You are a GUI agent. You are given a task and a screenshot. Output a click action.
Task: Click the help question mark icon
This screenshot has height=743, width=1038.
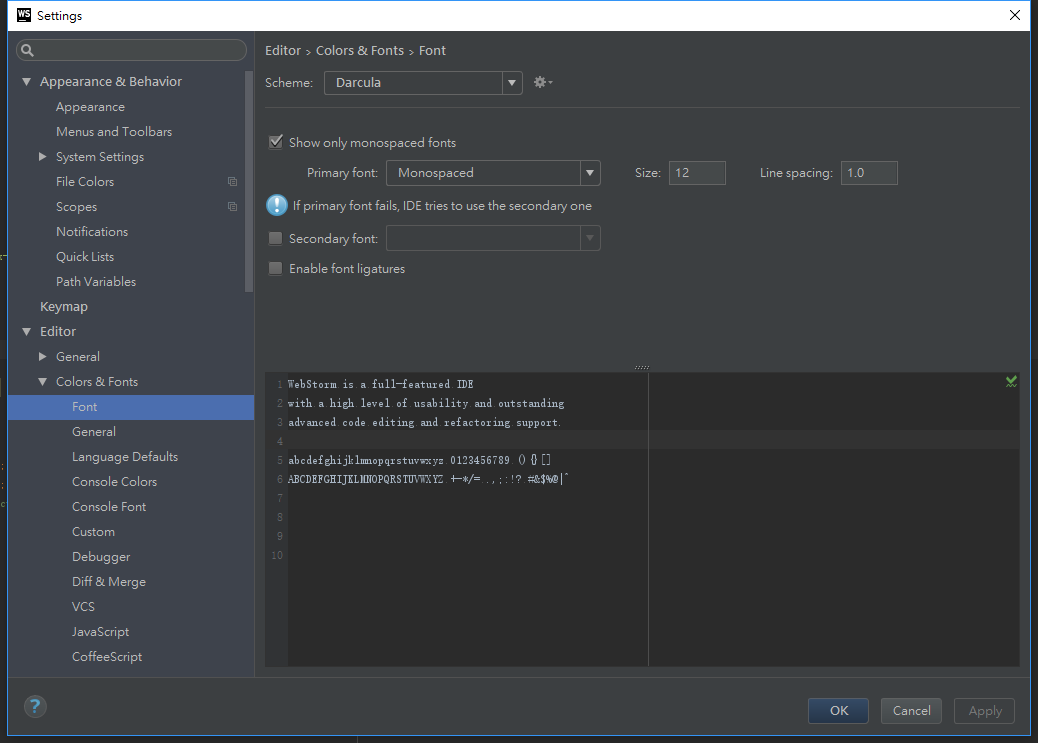coord(35,707)
